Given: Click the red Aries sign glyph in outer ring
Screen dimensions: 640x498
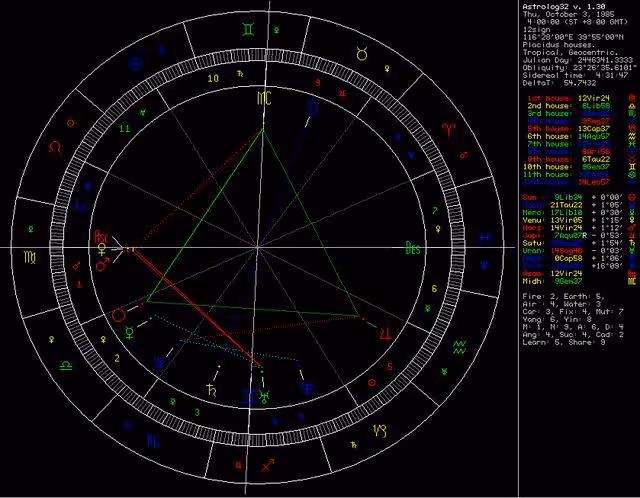Looking at the screenshot, I should (x=449, y=130).
